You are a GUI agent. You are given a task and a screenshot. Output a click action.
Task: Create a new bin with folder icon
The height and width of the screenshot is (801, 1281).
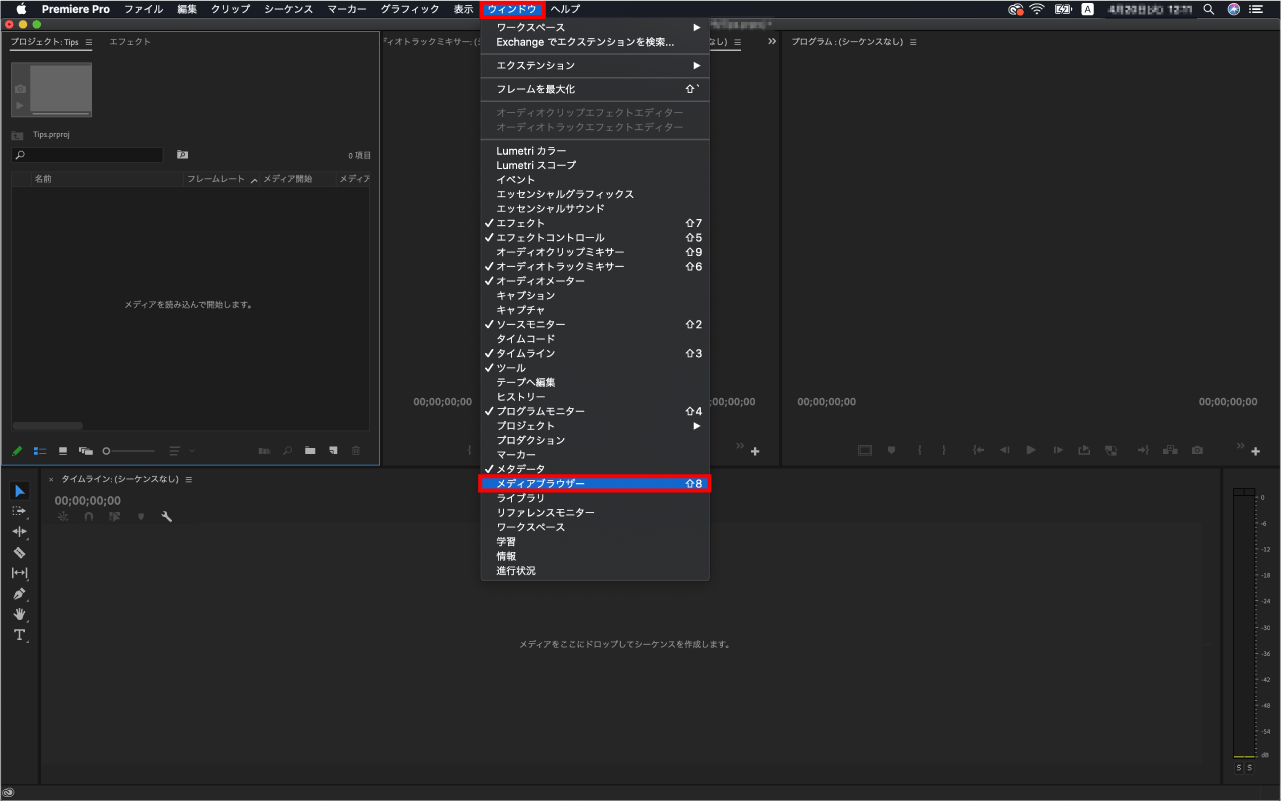pyautogui.click(x=310, y=451)
